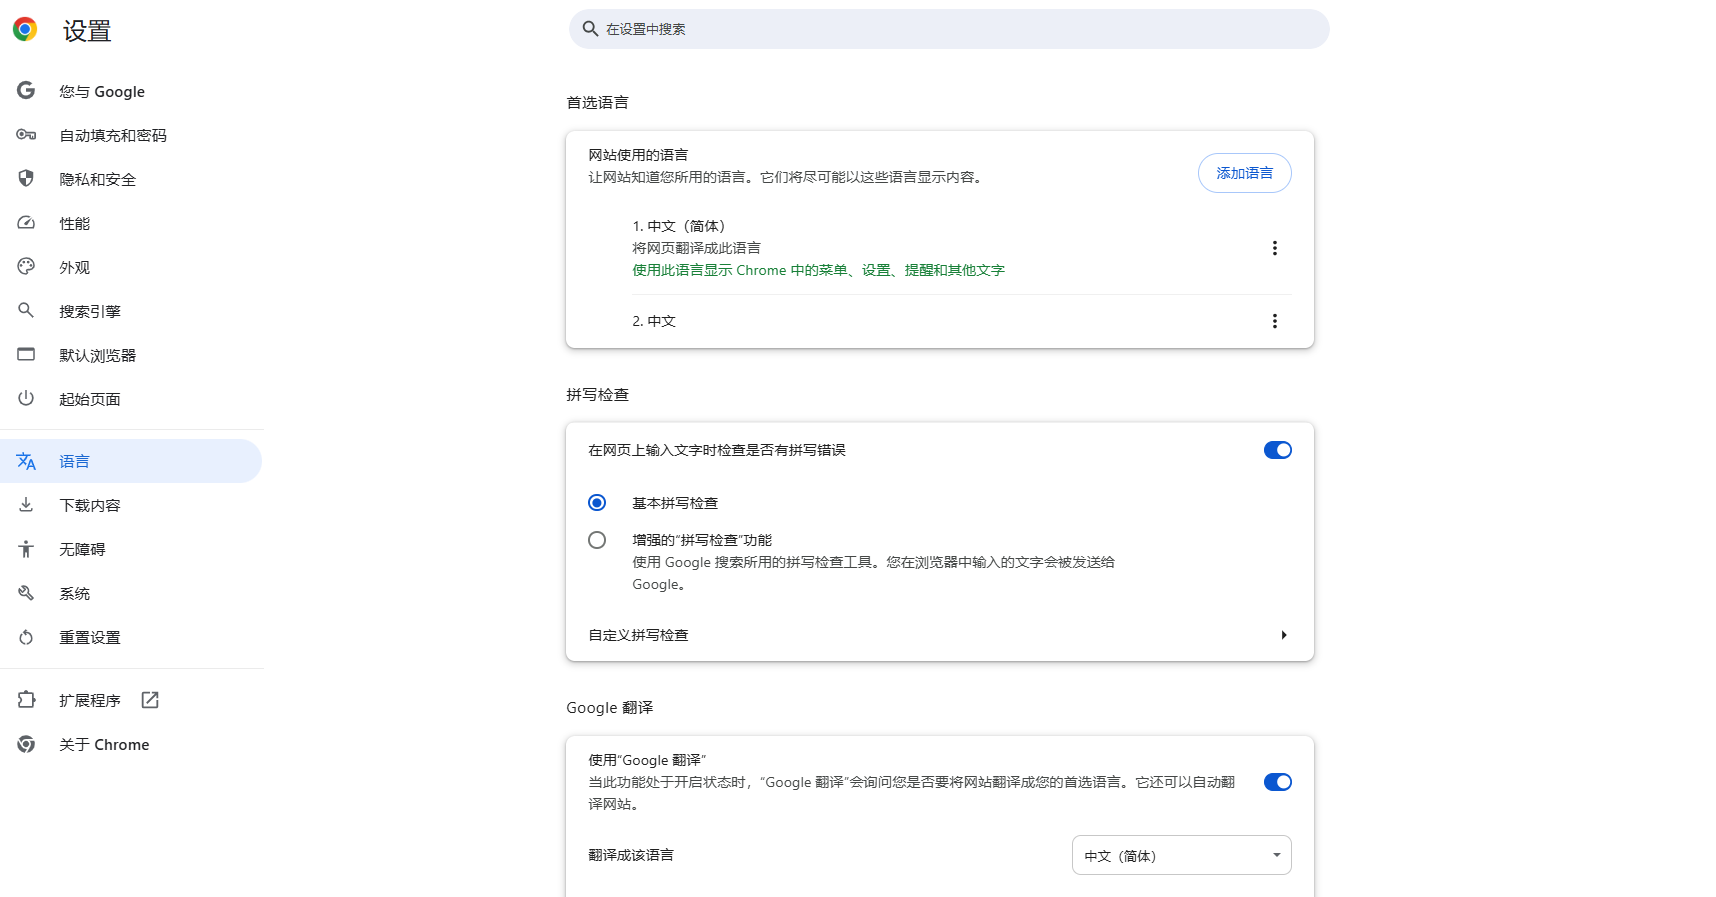Open more options for second 中文 language

pyautogui.click(x=1274, y=321)
